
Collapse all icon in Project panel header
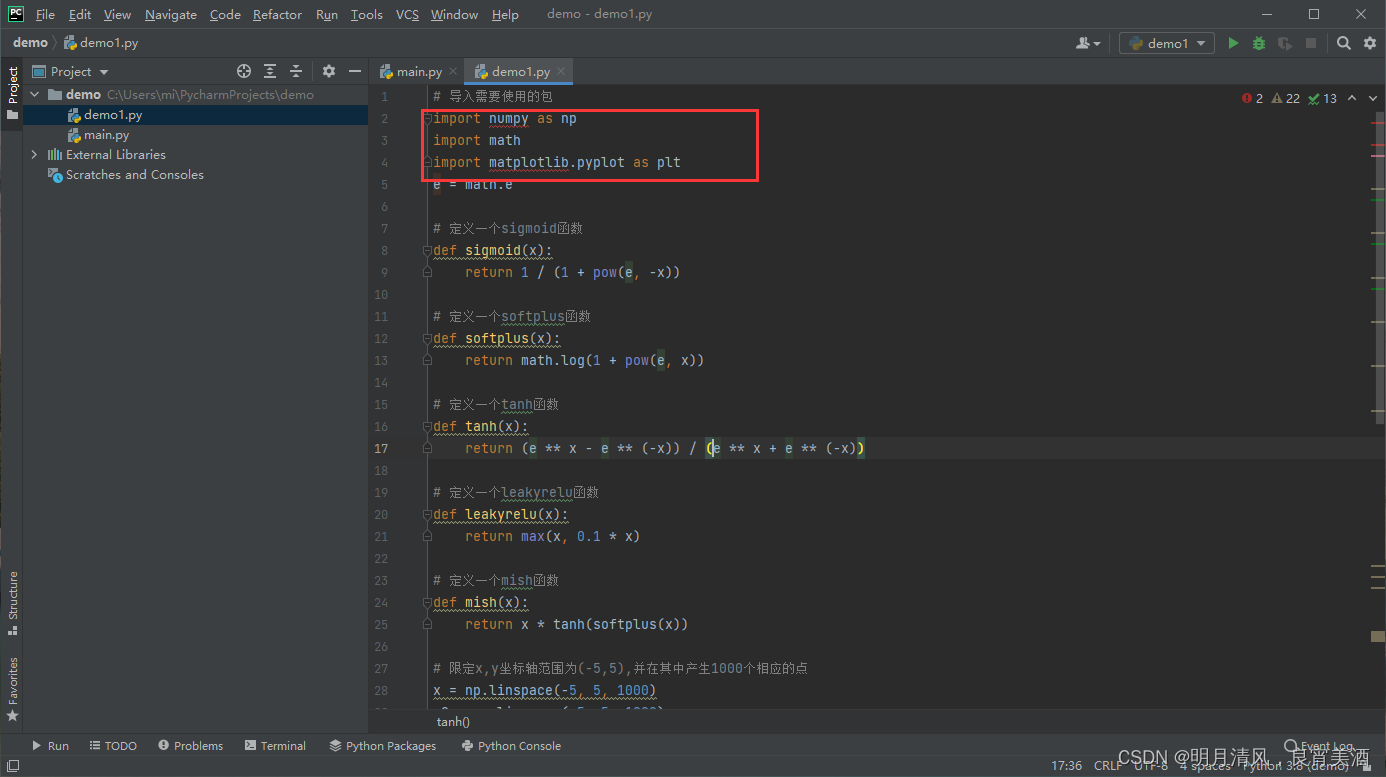coord(296,71)
